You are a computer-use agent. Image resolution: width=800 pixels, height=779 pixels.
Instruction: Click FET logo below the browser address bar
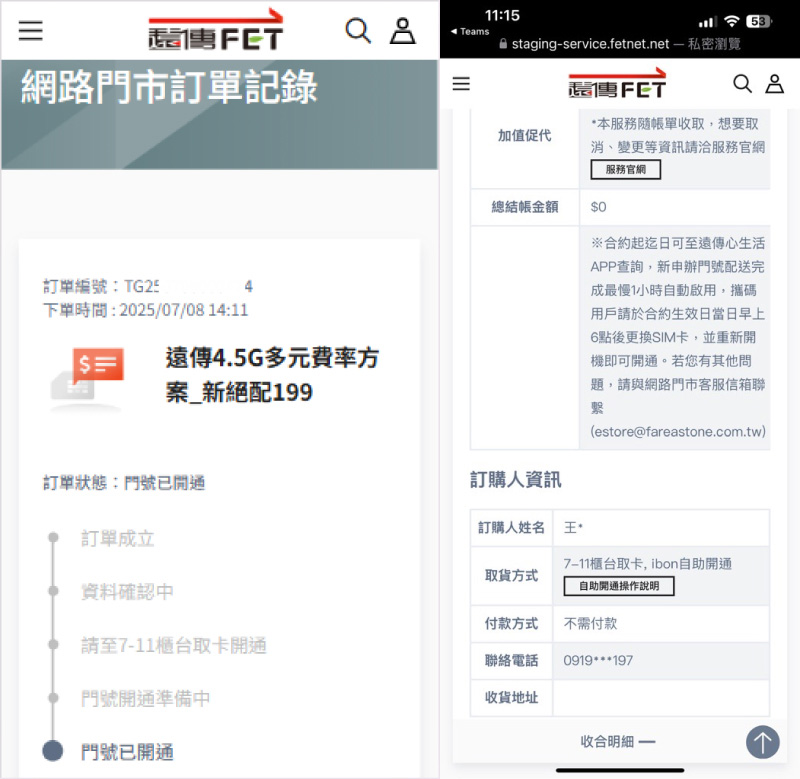(x=617, y=84)
